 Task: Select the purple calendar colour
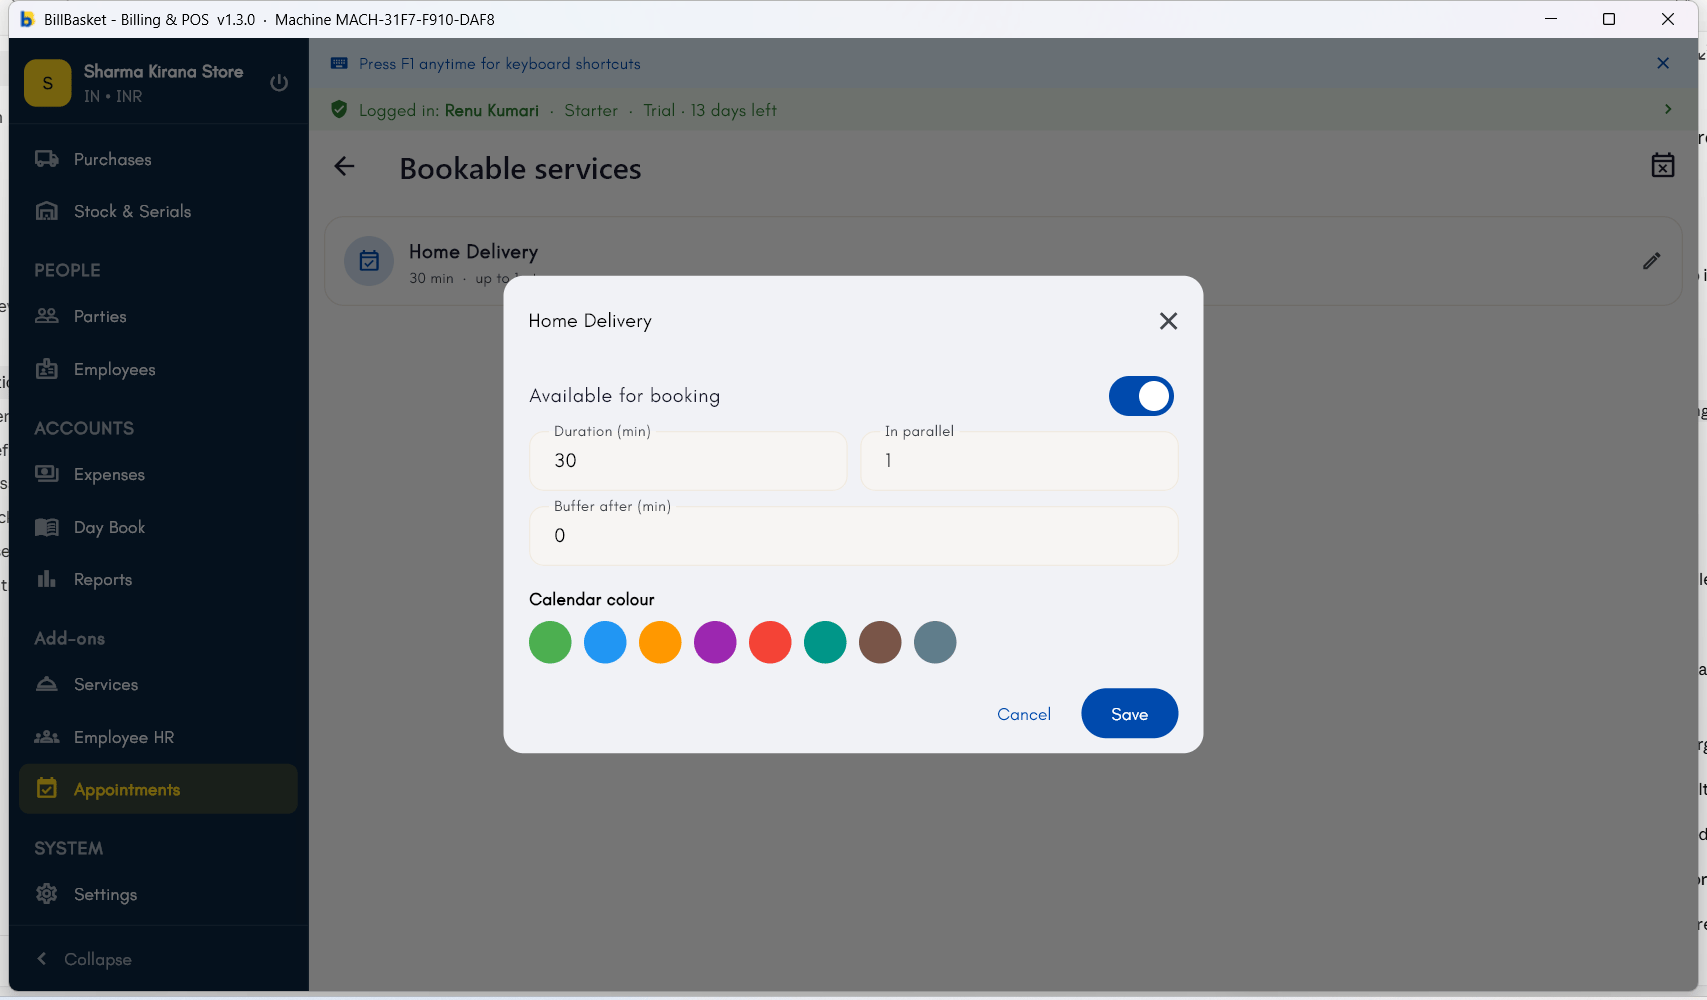(x=715, y=642)
